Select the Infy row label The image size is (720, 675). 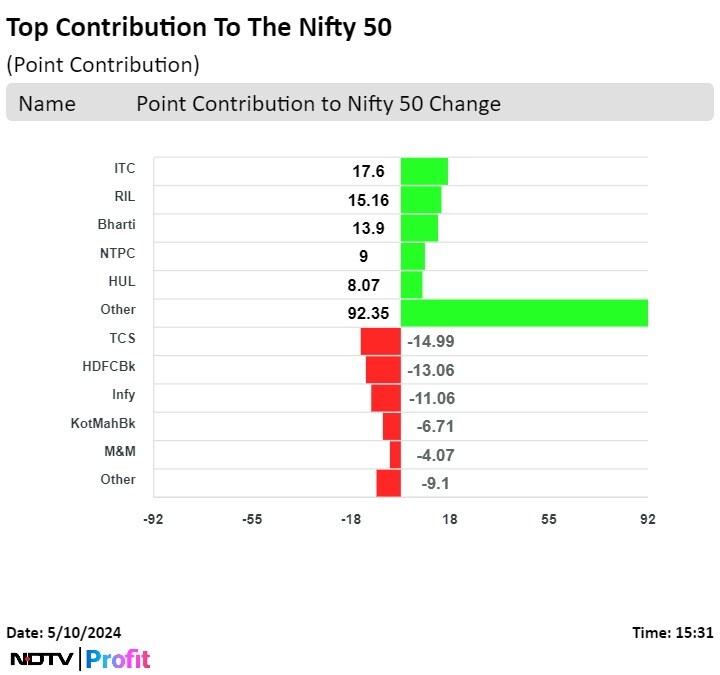click(123, 394)
